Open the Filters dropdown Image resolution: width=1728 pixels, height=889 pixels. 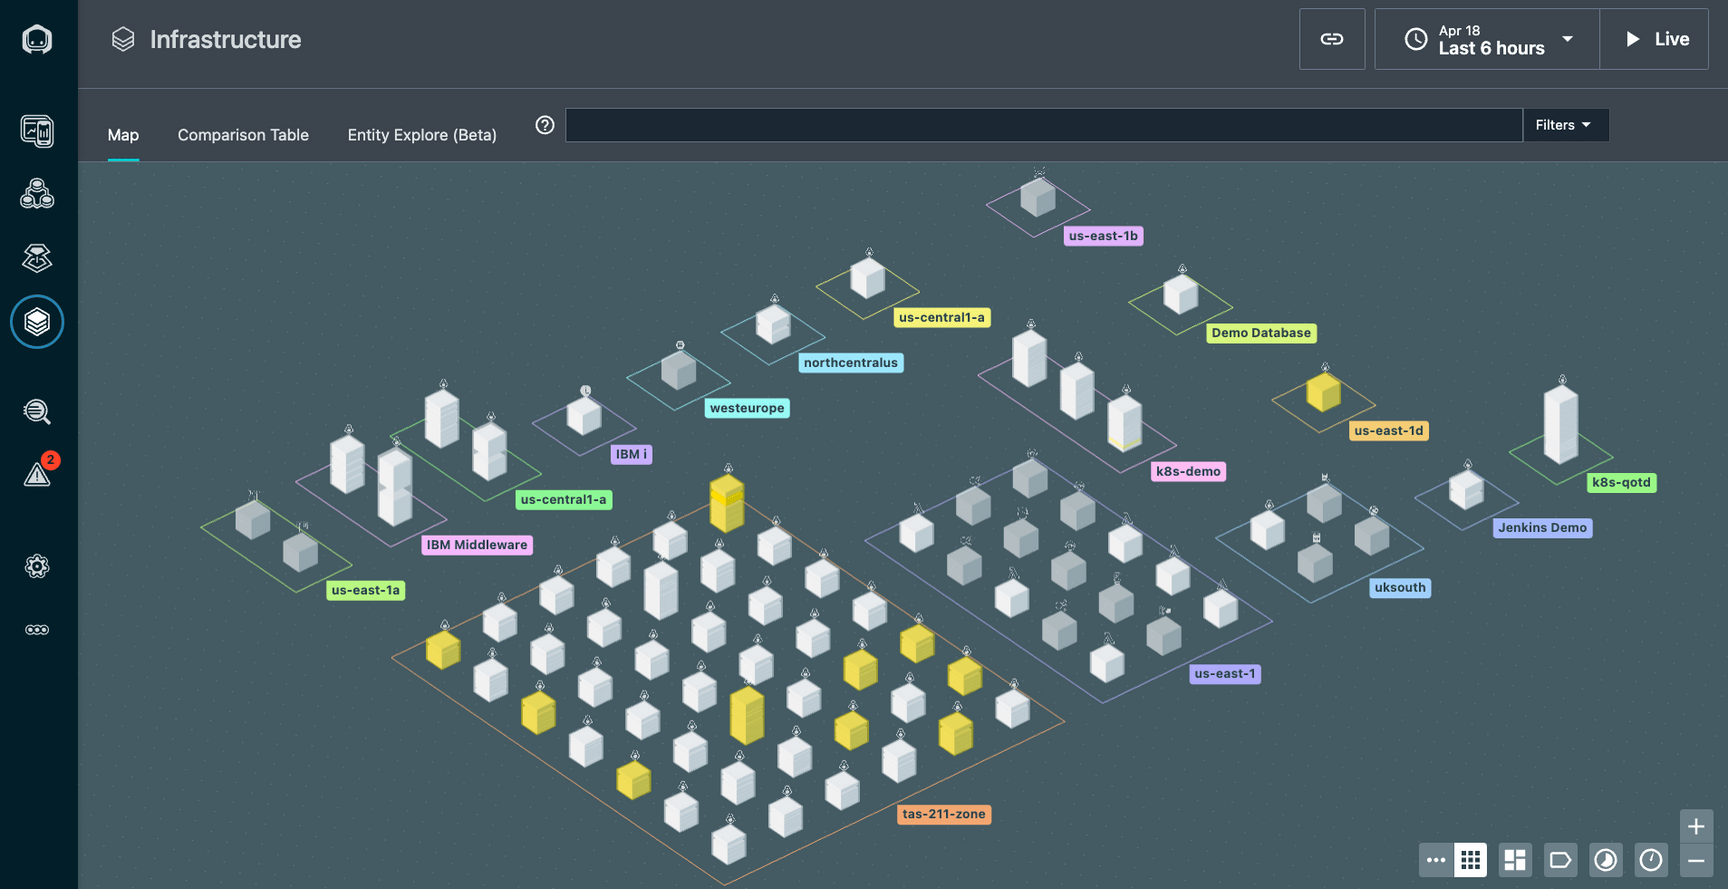(x=1566, y=125)
